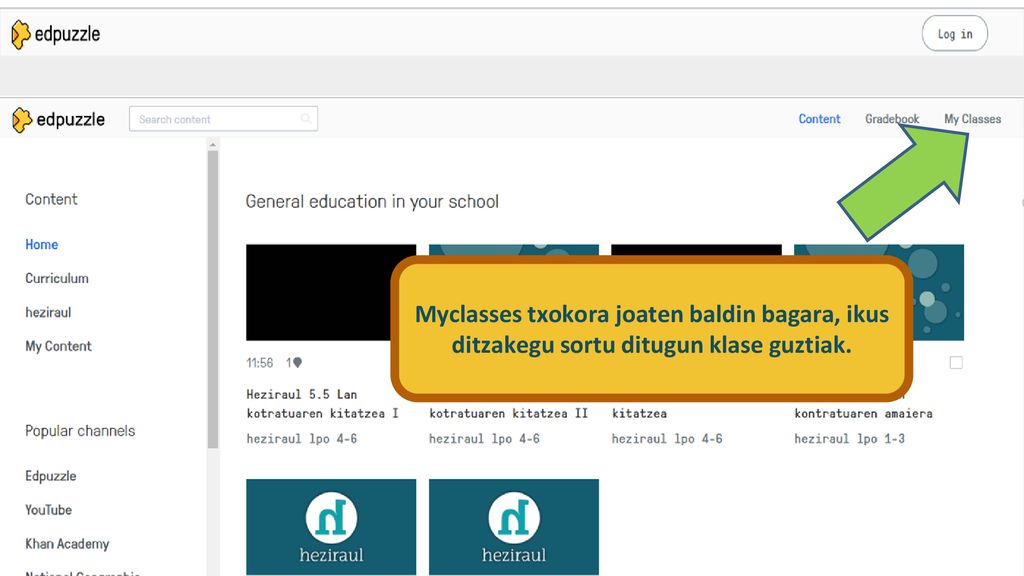Viewport: 1024px width, 576px height.
Task: Open the Content tab
Action: pos(819,119)
